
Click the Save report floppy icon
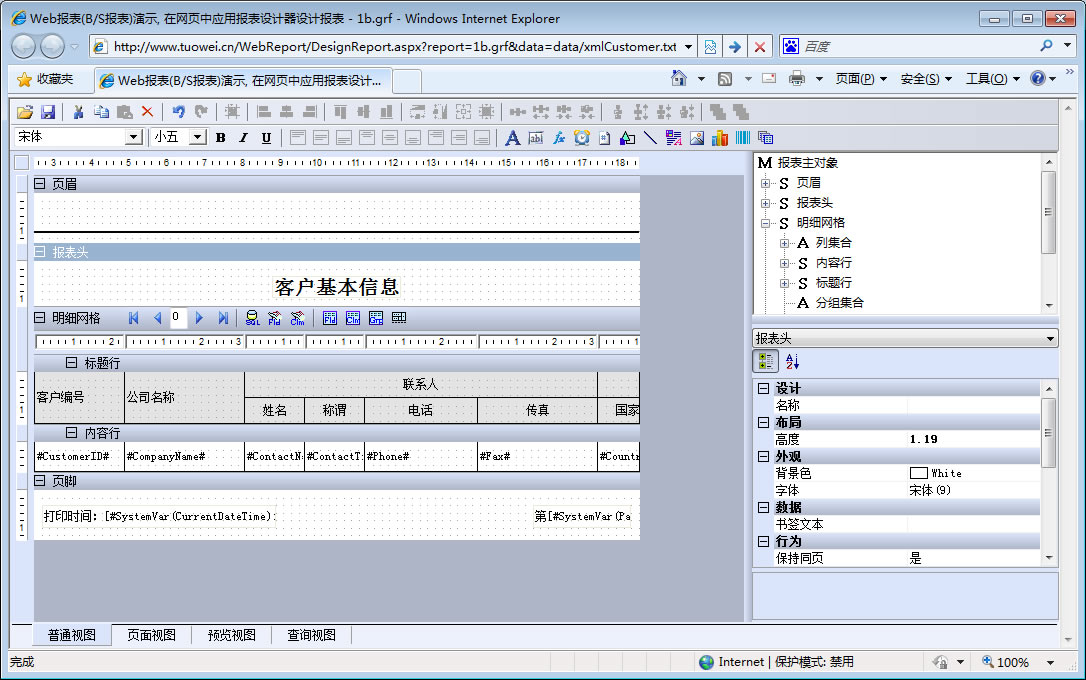[x=47, y=112]
